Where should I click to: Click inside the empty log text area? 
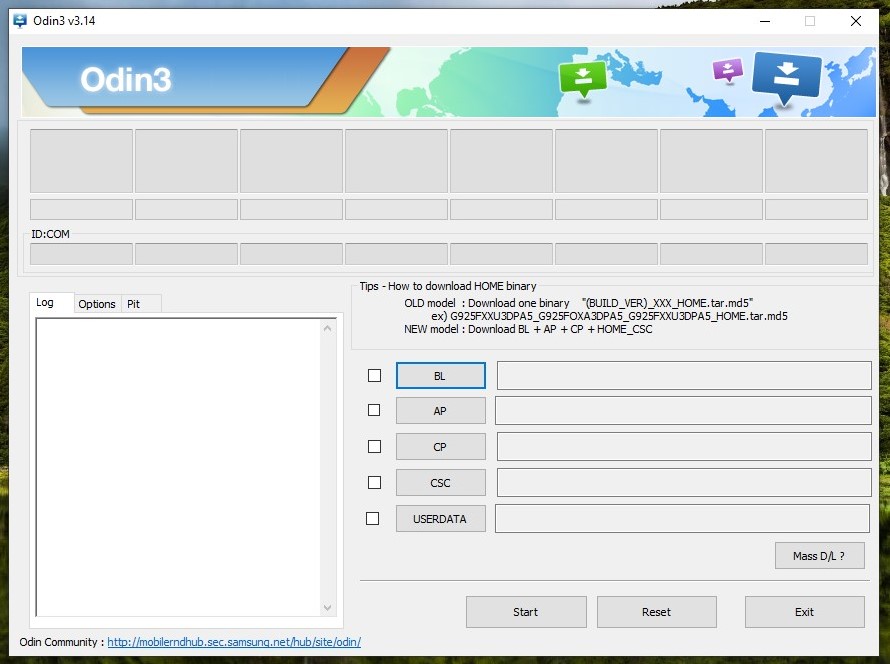tap(179, 468)
